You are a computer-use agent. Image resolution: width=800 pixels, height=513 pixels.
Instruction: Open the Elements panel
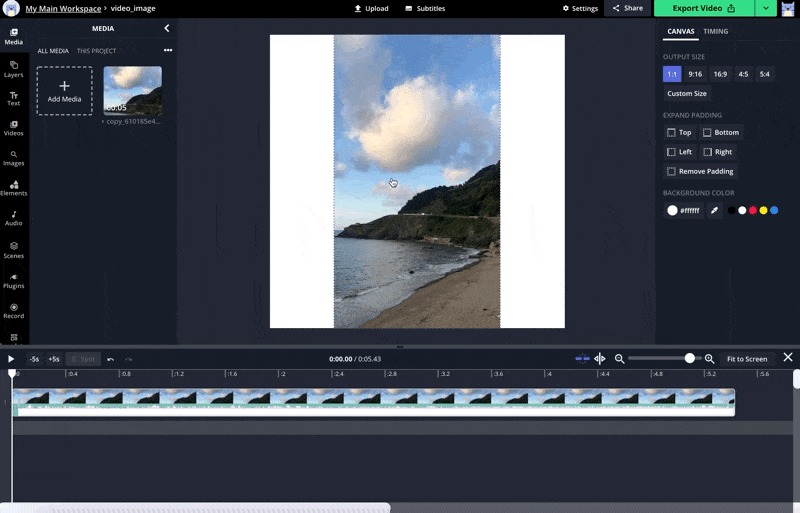pyautogui.click(x=14, y=188)
